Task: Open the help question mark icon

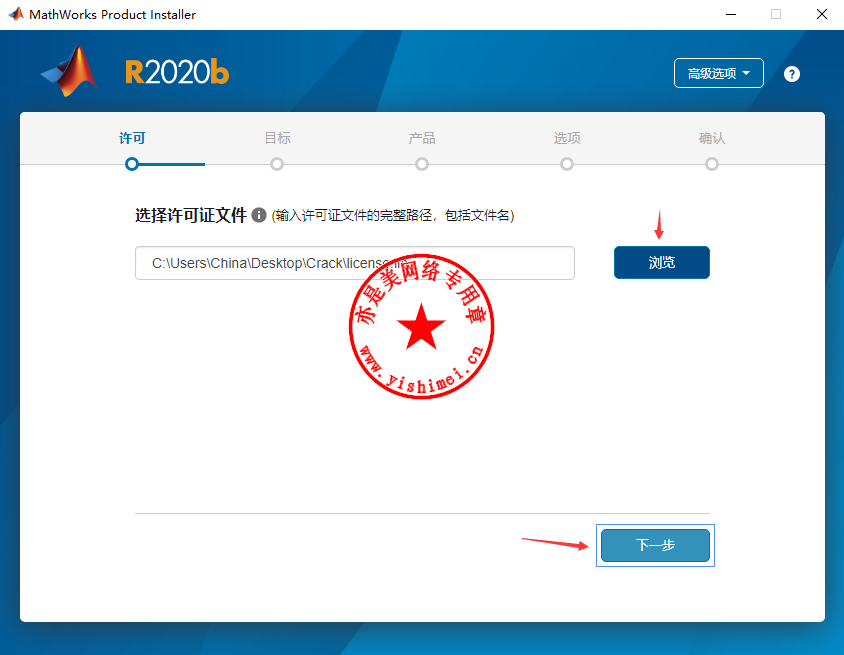Action: [x=791, y=74]
